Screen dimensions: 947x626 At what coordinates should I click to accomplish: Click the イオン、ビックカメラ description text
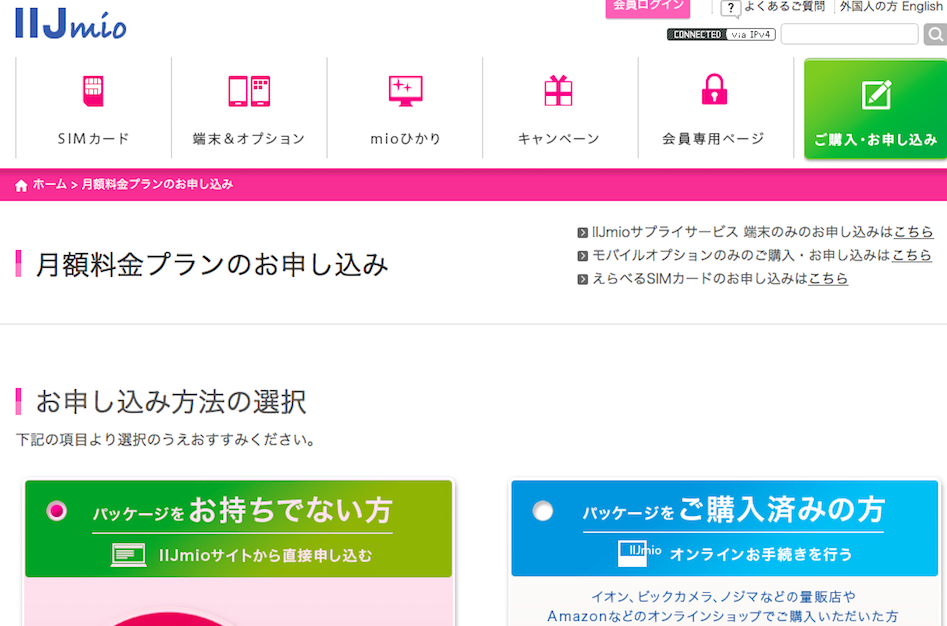pos(723,606)
